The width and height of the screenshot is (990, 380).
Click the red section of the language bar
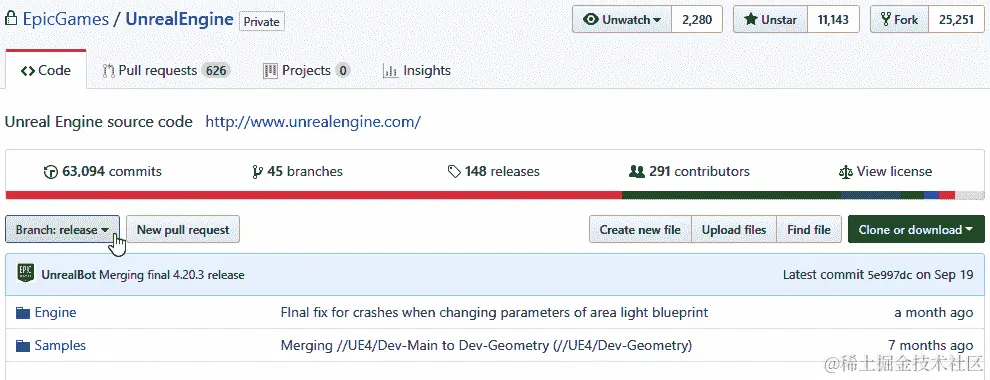(313, 195)
